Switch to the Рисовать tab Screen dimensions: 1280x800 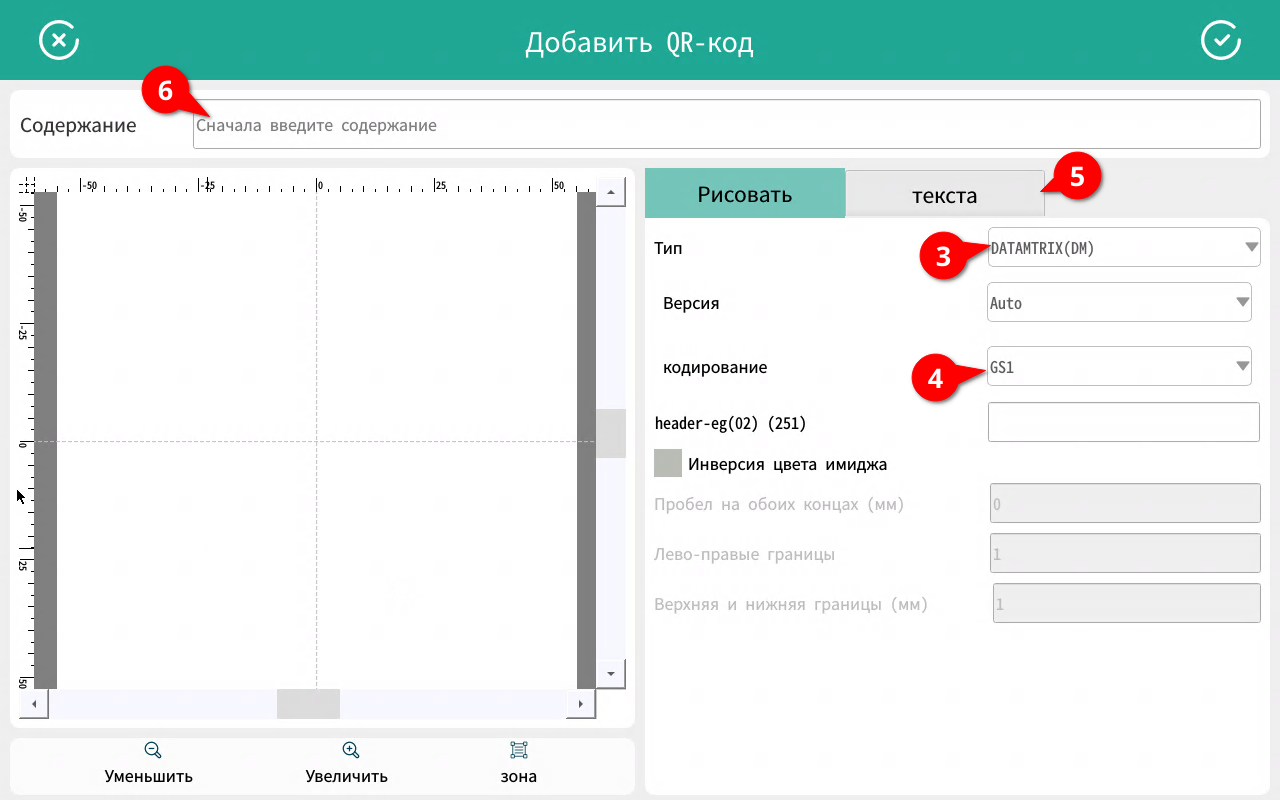tap(745, 194)
